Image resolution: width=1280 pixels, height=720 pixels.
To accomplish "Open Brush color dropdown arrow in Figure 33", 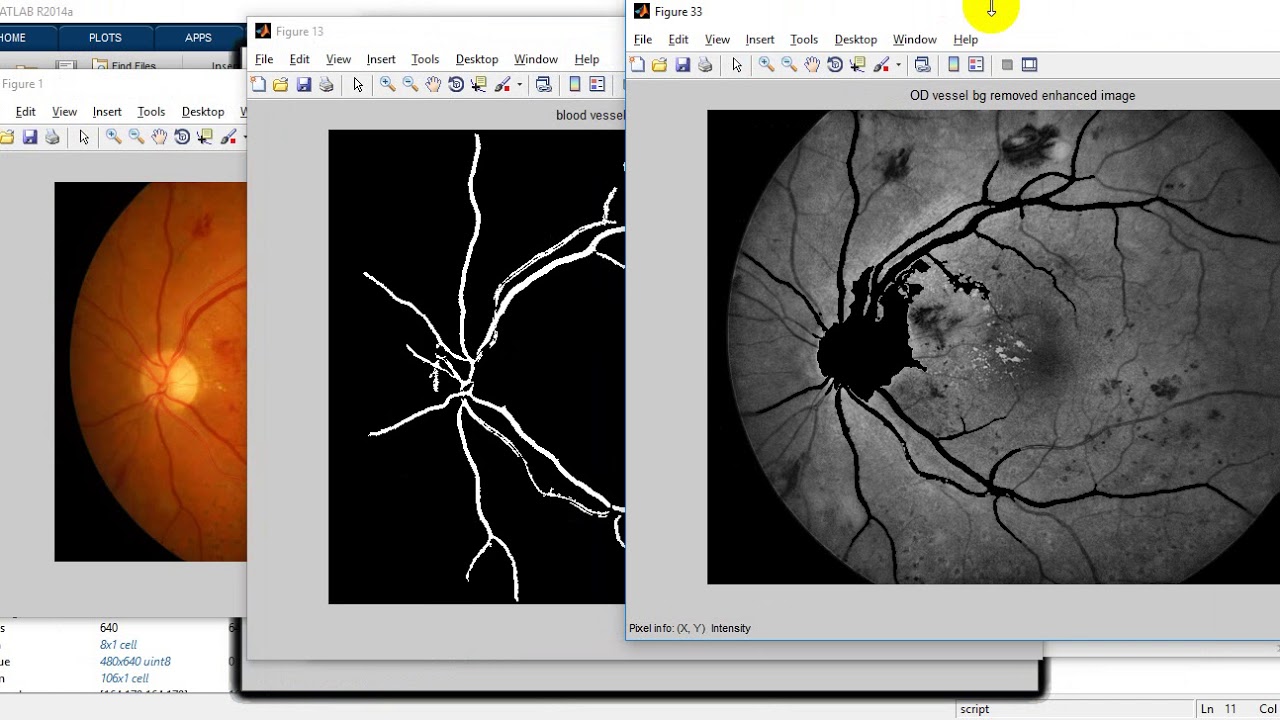I will point(898,65).
